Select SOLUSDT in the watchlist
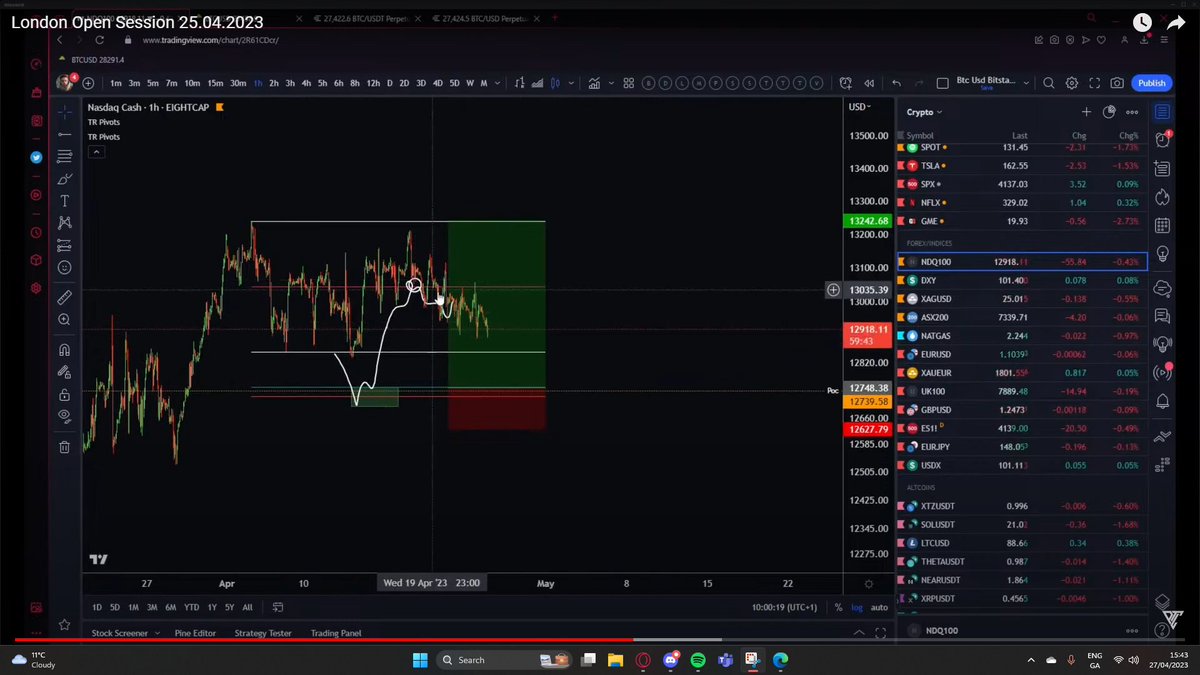The image size is (1200, 675). click(1021, 524)
